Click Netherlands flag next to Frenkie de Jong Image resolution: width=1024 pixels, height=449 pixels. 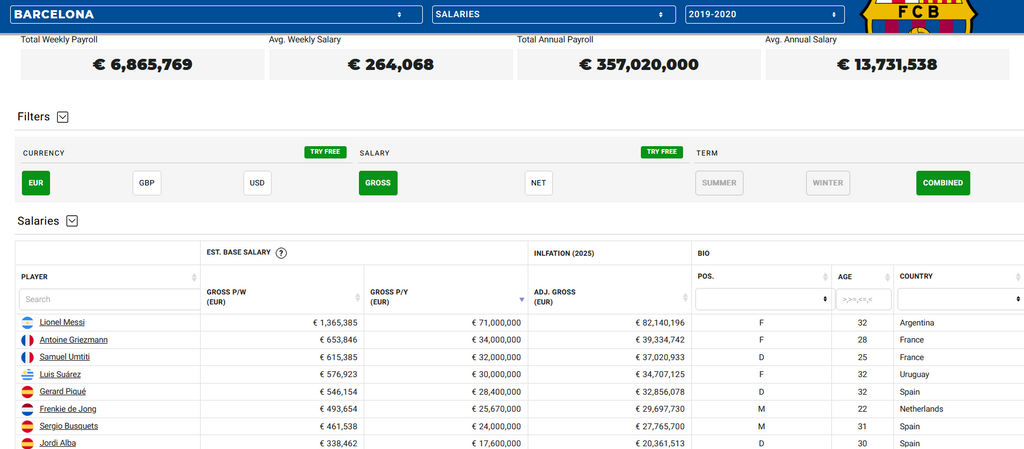point(27,409)
